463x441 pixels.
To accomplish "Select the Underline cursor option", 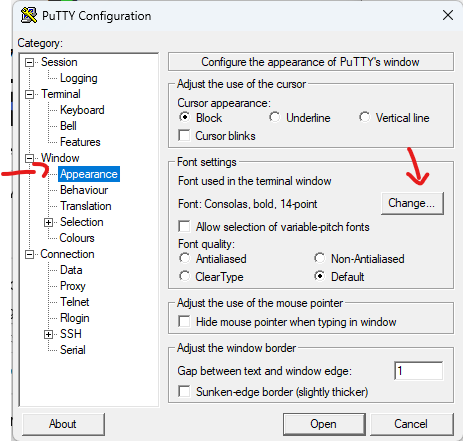I will point(274,117).
